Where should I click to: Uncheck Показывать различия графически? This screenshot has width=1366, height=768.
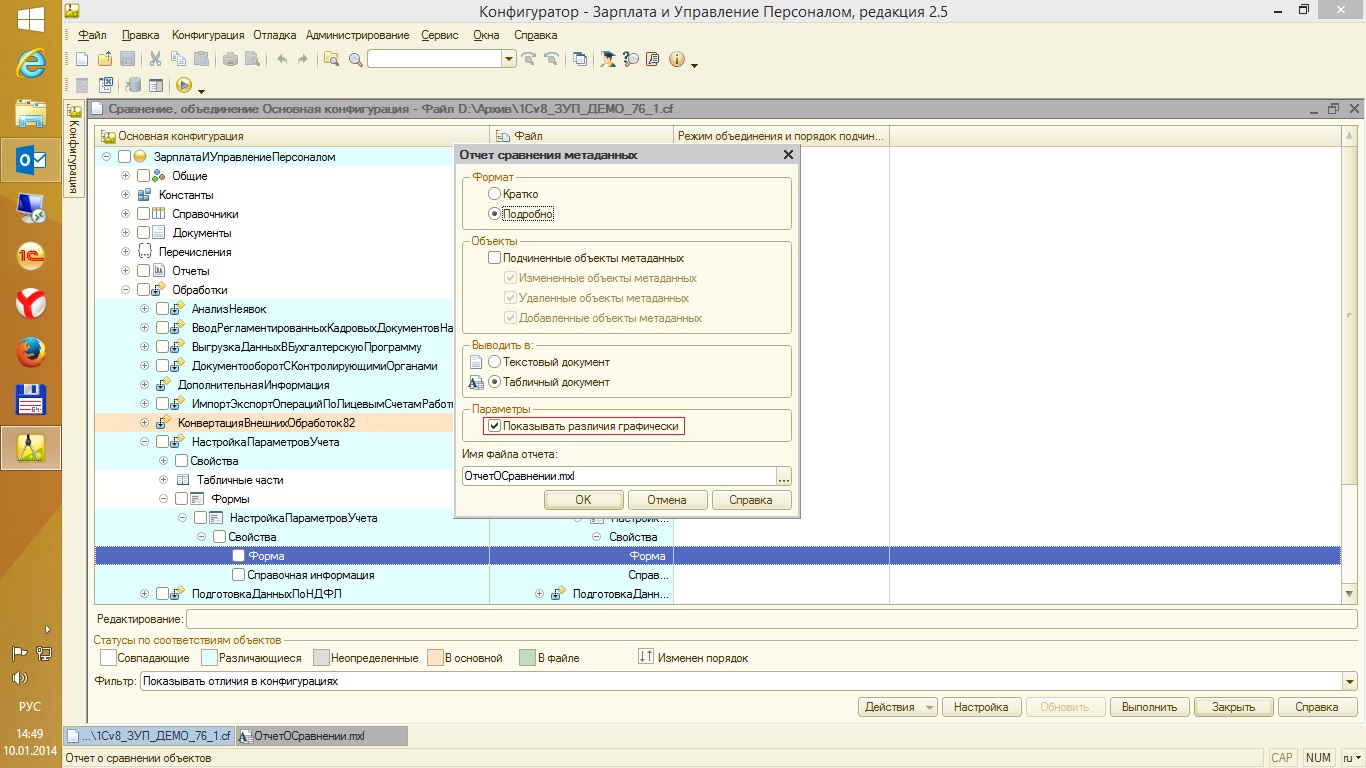[x=494, y=426]
